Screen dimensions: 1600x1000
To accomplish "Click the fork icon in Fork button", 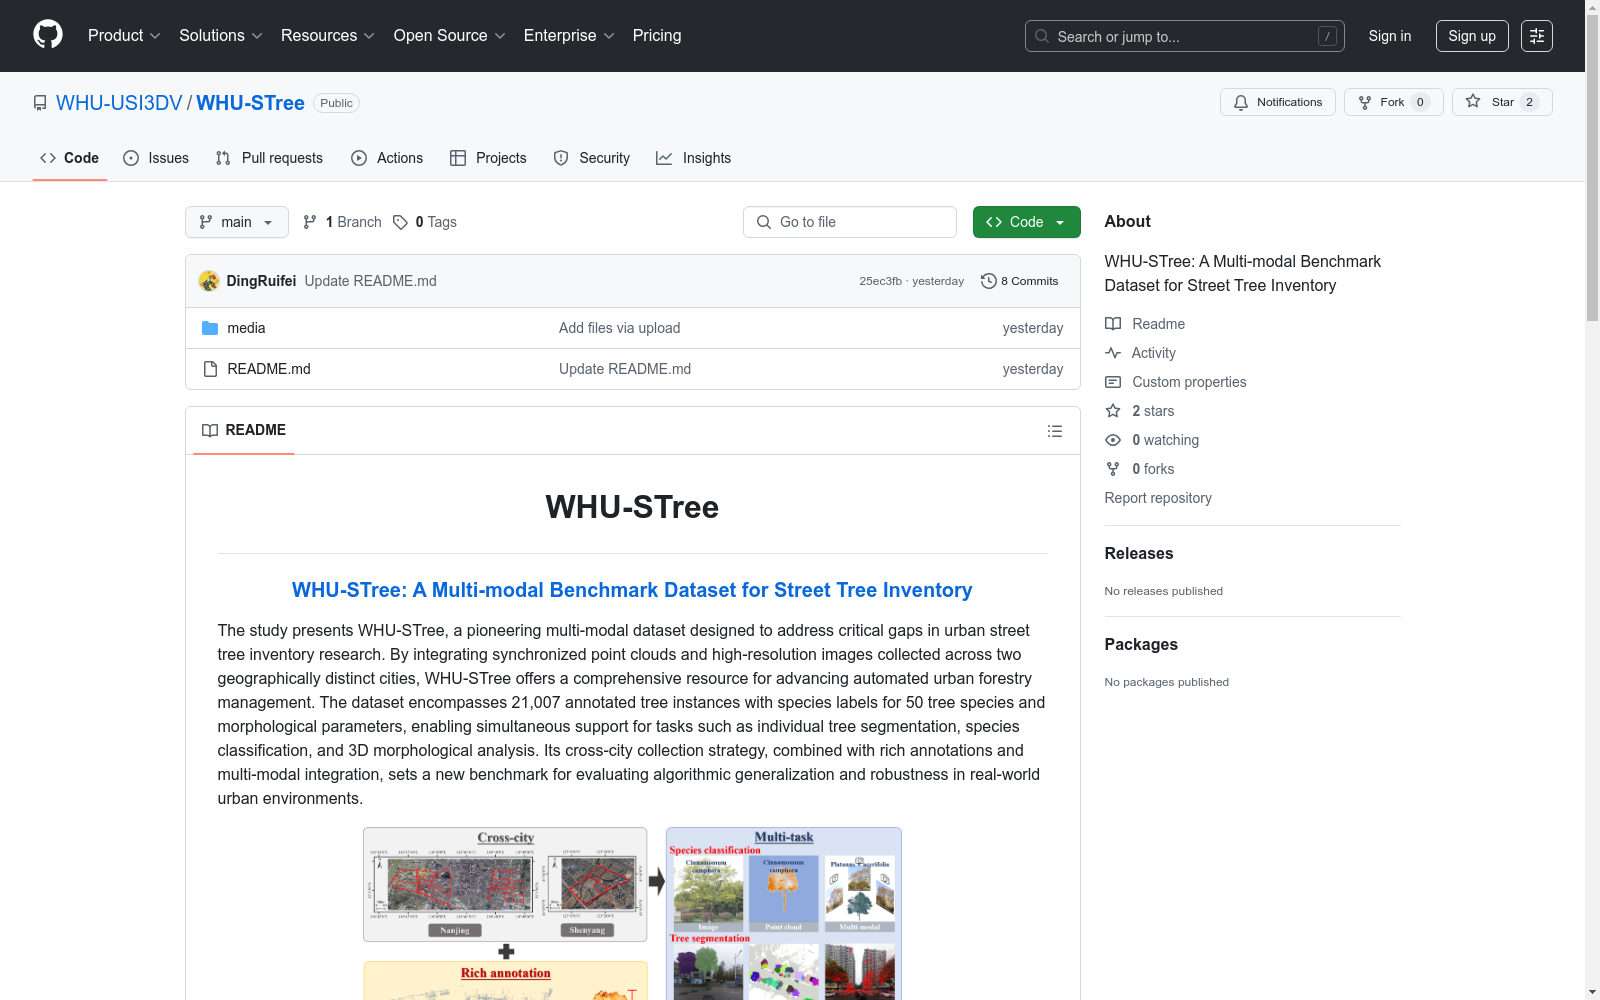I will (1365, 102).
